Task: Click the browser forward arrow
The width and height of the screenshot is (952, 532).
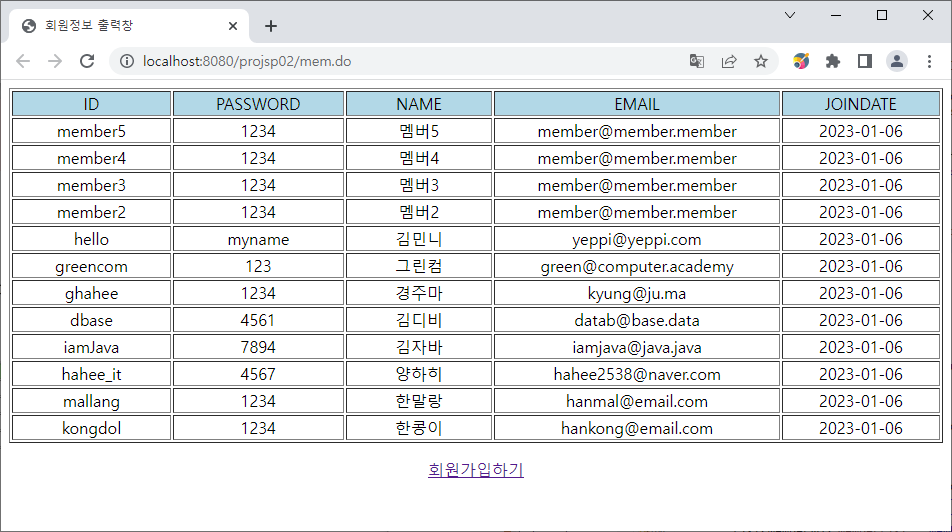Action: point(55,61)
